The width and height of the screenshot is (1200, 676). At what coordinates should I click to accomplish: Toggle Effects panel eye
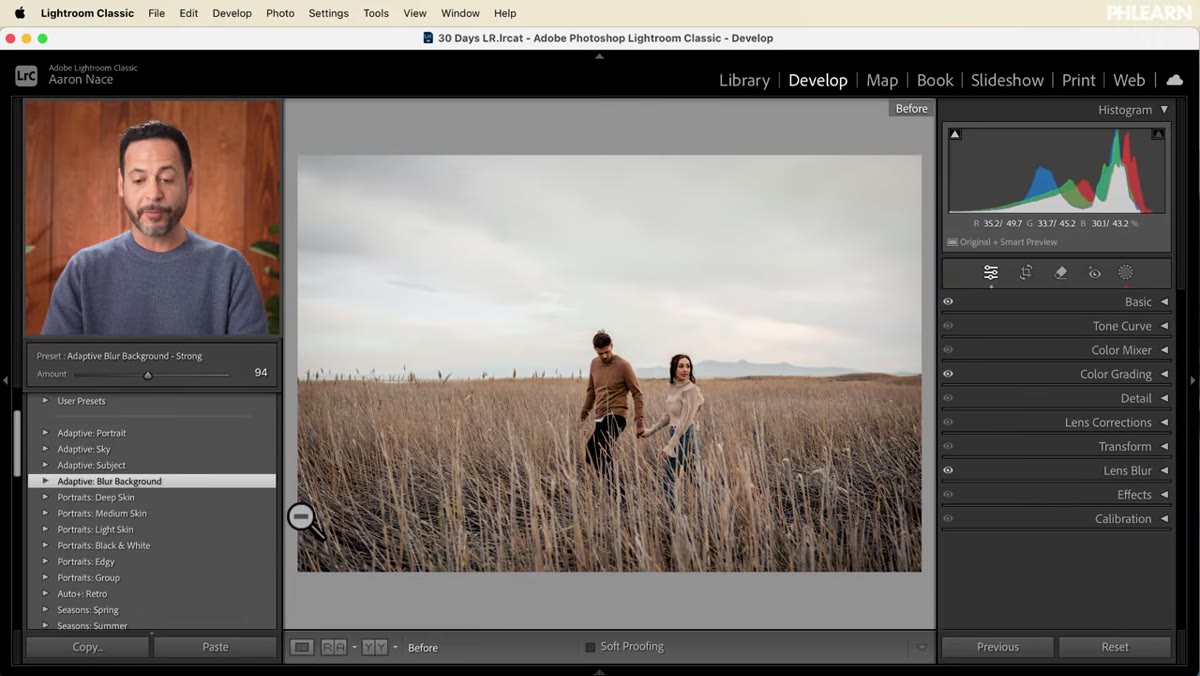(x=948, y=494)
